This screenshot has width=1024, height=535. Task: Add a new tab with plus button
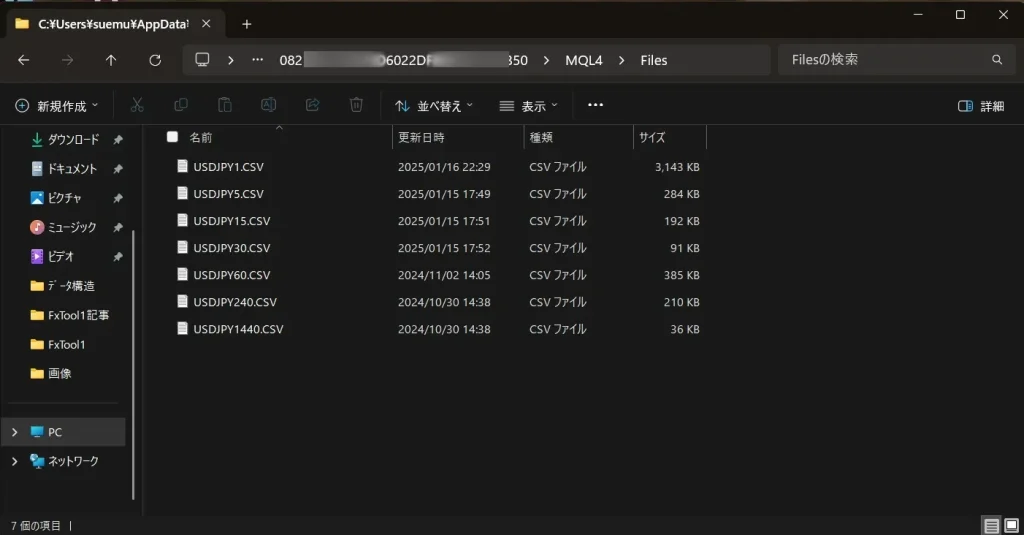tap(246, 24)
